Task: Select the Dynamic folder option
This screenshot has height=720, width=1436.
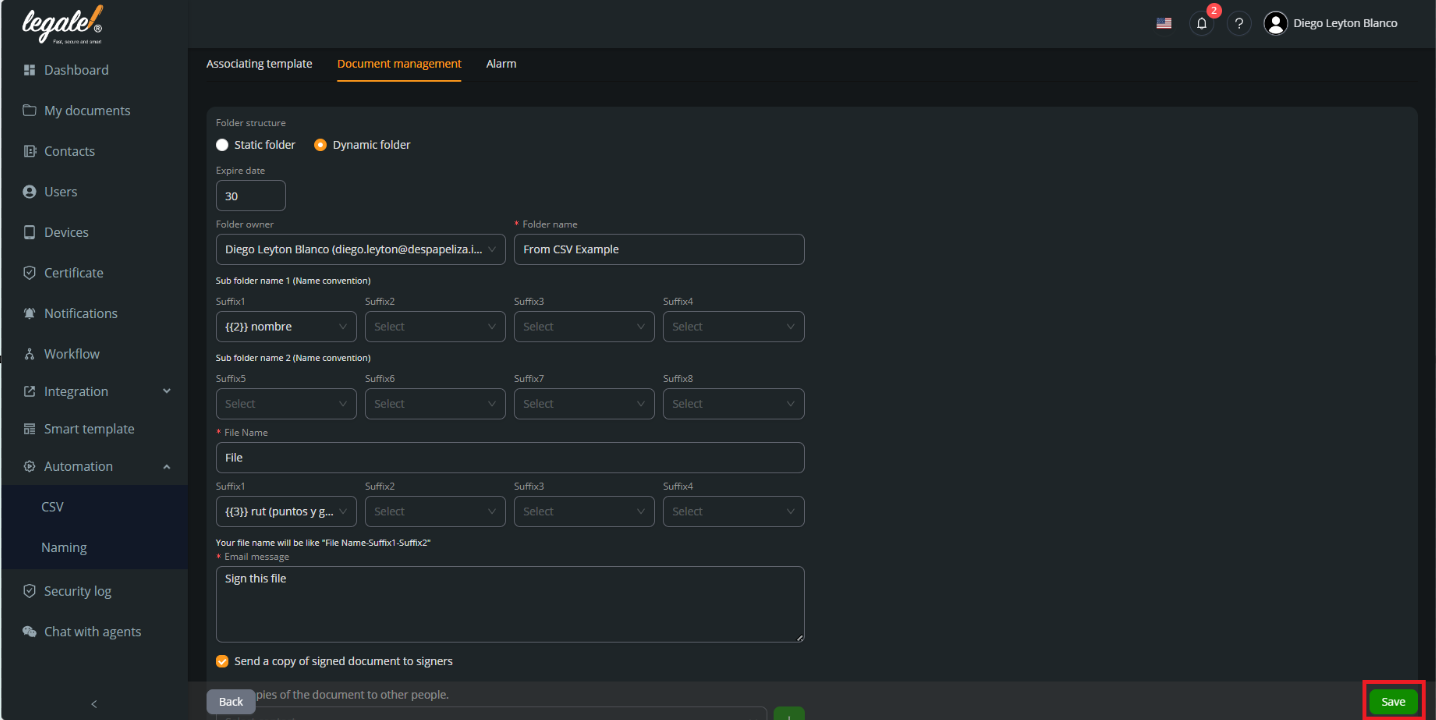Action: [x=320, y=144]
